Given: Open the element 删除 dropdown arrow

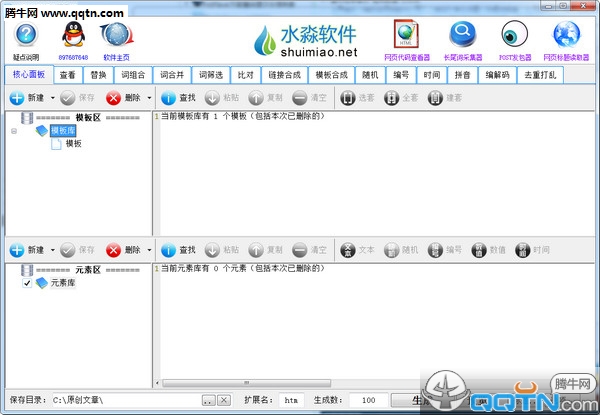Looking at the screenshot, I should pyautogui.click(x=149, y=250).
